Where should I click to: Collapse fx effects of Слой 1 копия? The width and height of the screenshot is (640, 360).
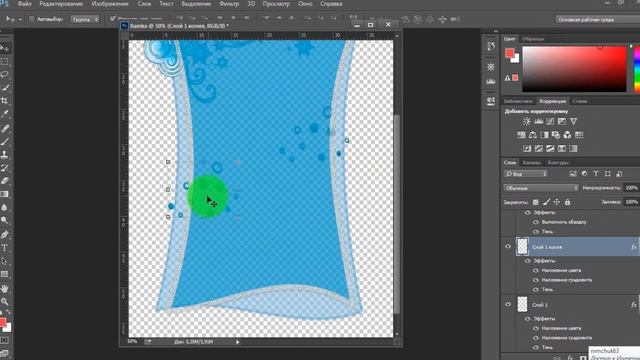pos(634,247)
